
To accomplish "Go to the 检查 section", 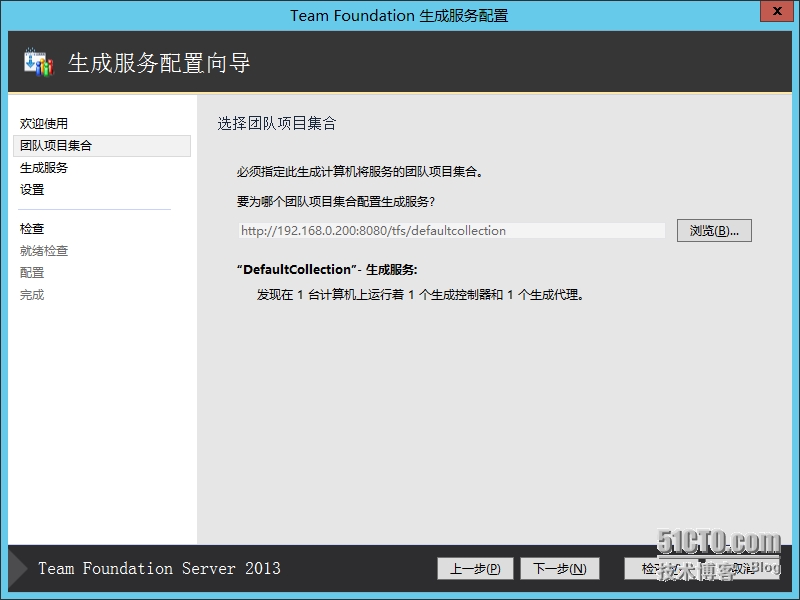I will 32,229.
